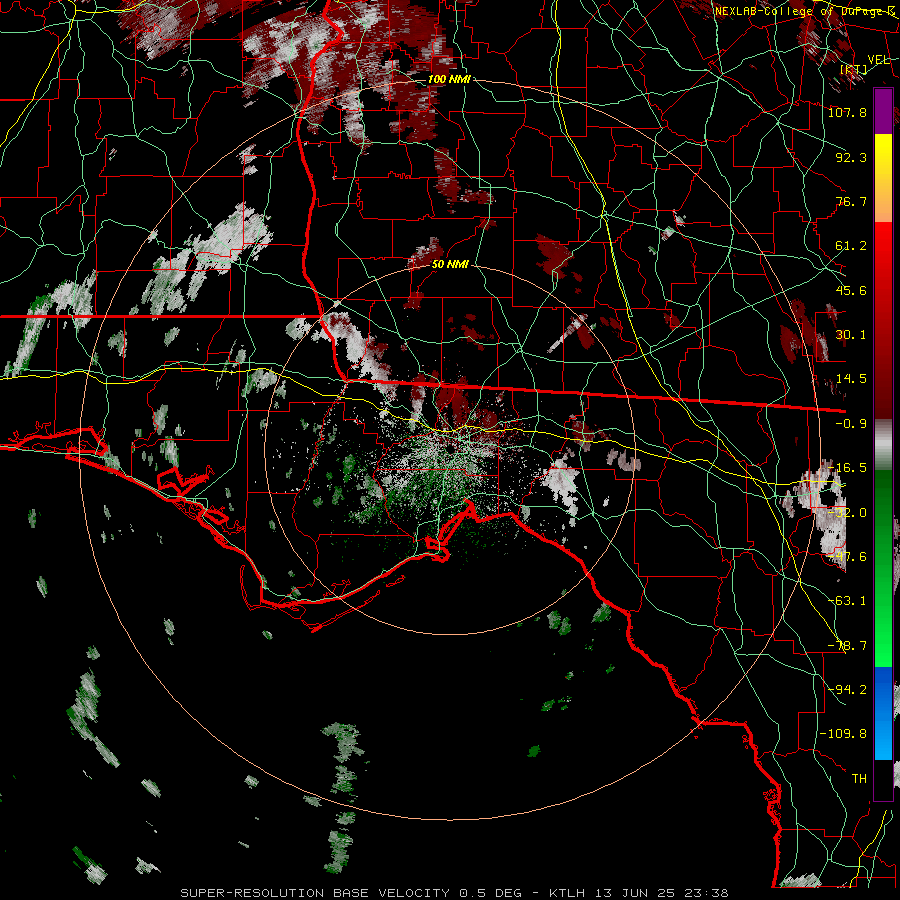The image size is (900, 900).
Task: Pick the gray near-zero color bar segment
Action: 883,445
